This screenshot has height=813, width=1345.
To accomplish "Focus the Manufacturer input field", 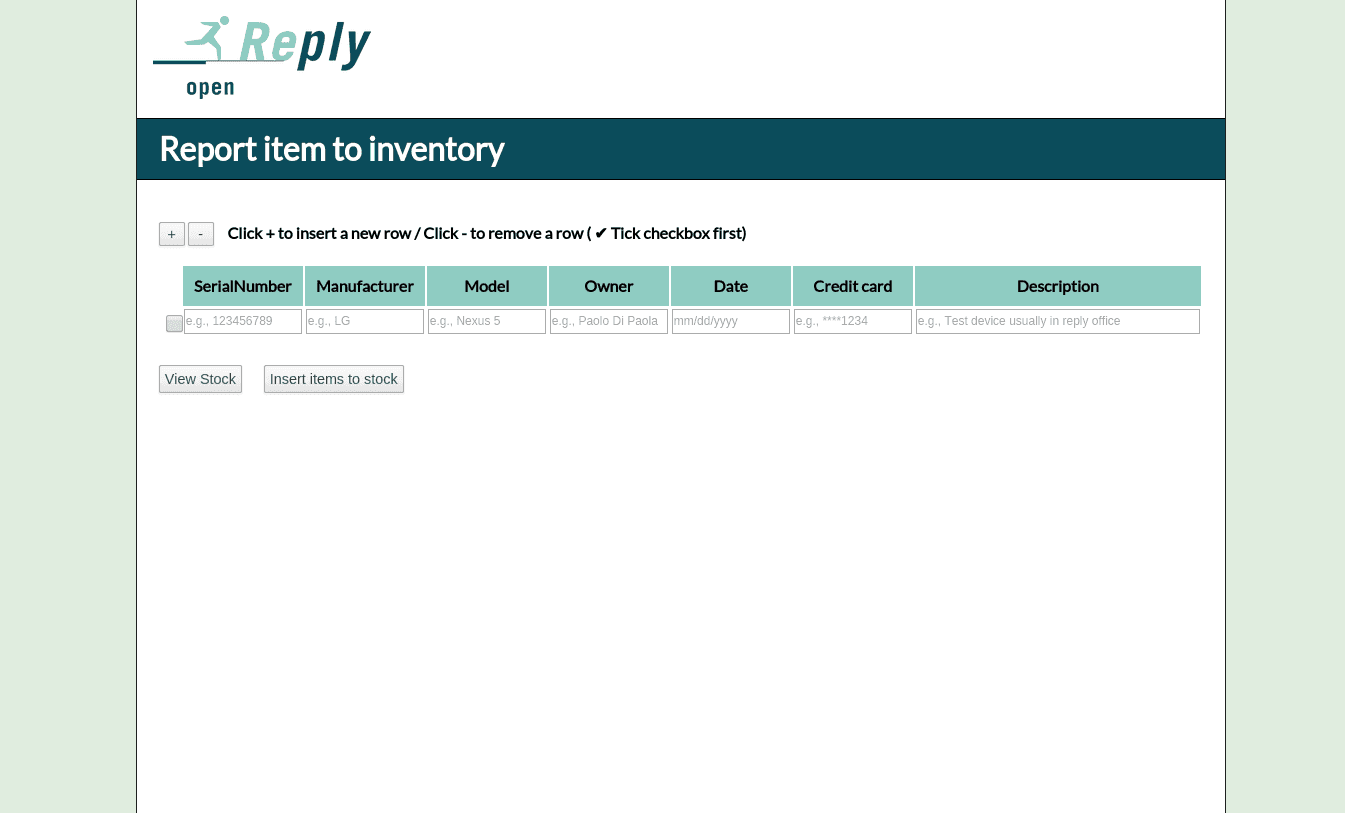I will [x=365, y=321].
